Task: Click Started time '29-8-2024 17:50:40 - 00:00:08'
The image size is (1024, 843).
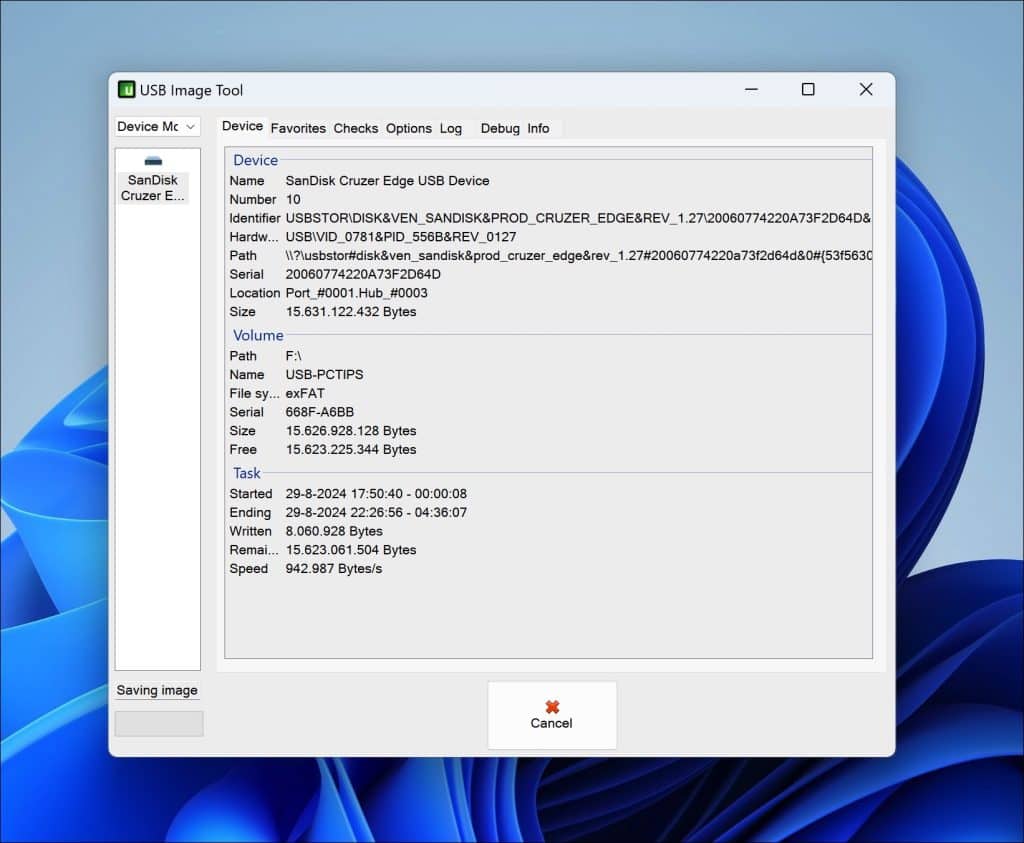Action: (x=376, y=494)
